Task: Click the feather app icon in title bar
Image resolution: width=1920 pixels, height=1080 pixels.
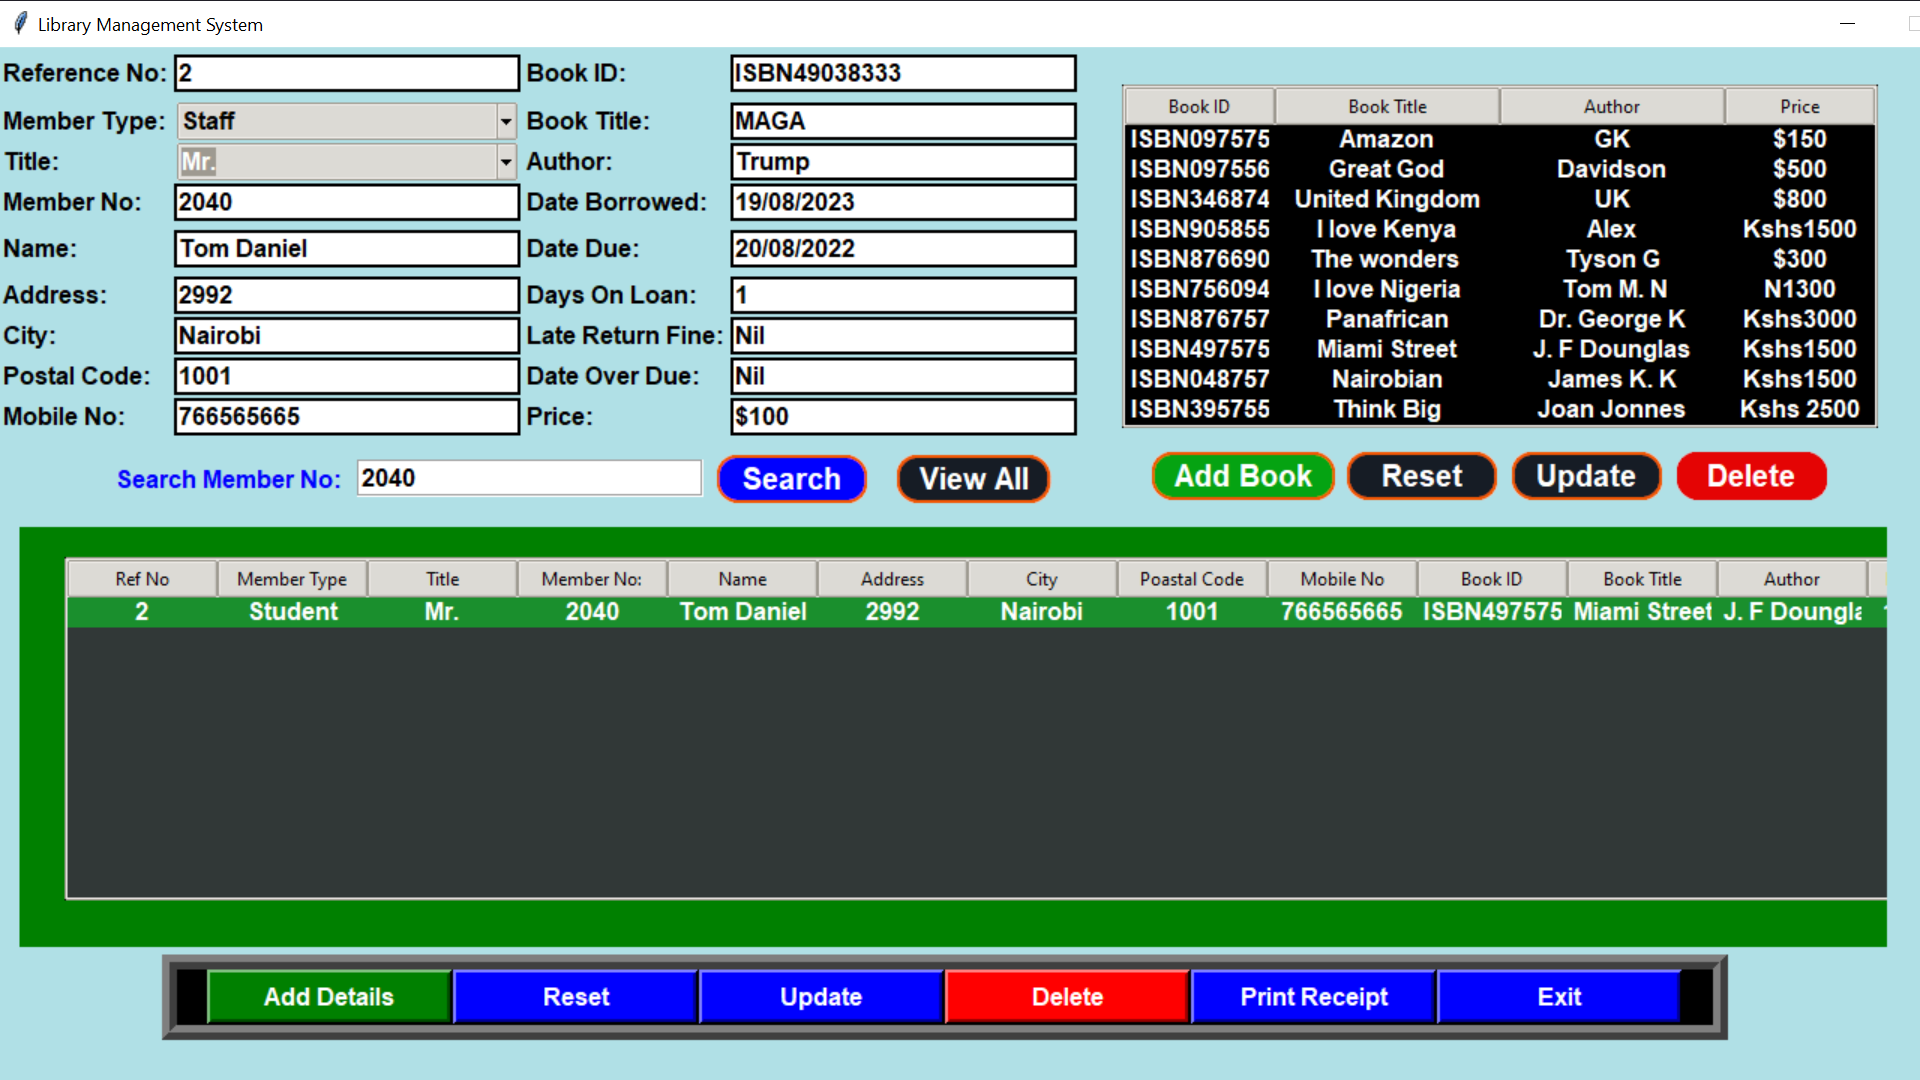Action: [20, 24]
